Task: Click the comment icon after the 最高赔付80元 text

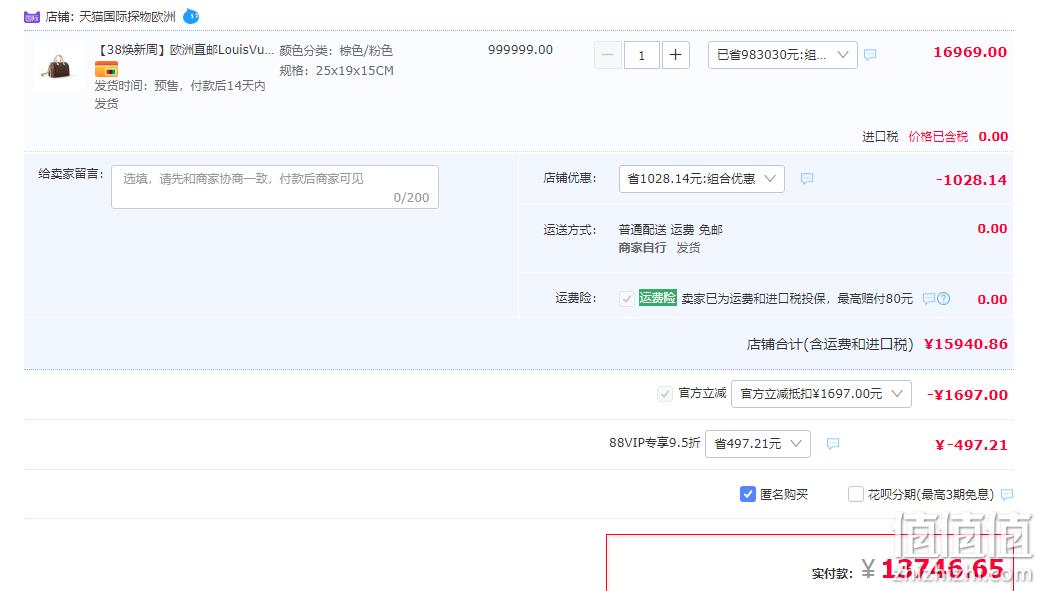Action: (x=928, y=298)
